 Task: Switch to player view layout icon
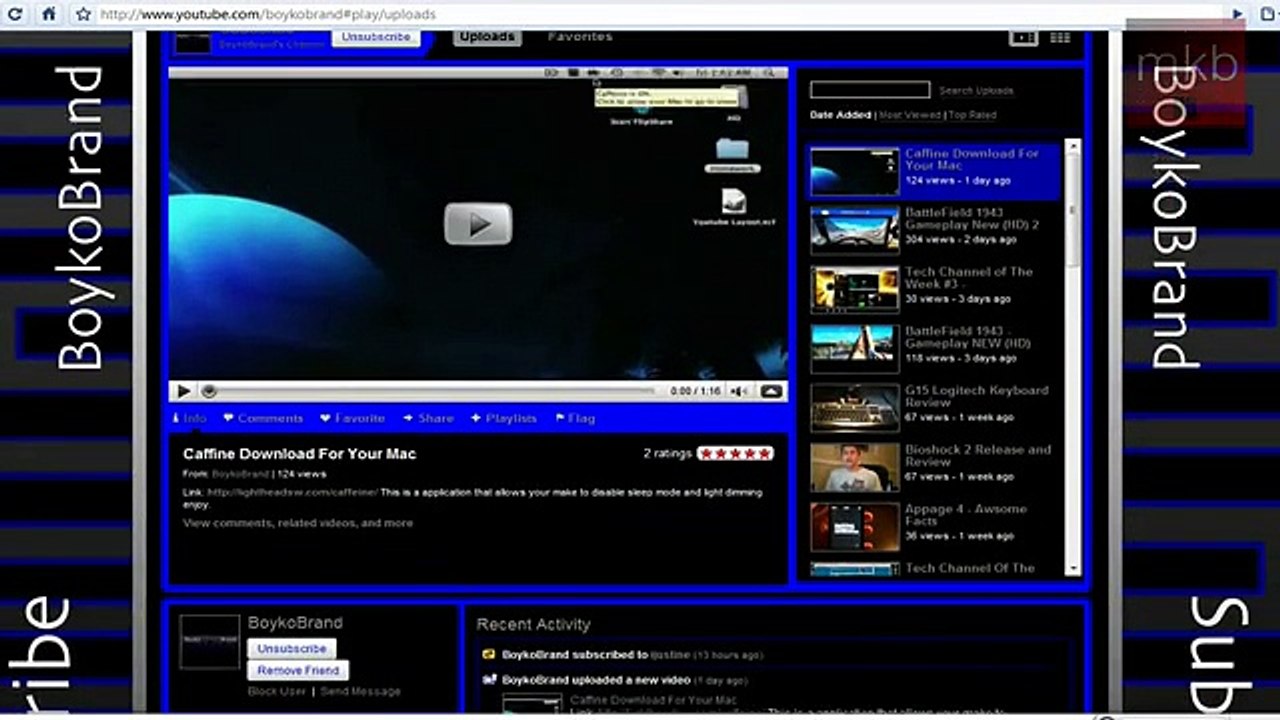[x=1023, y=38]
